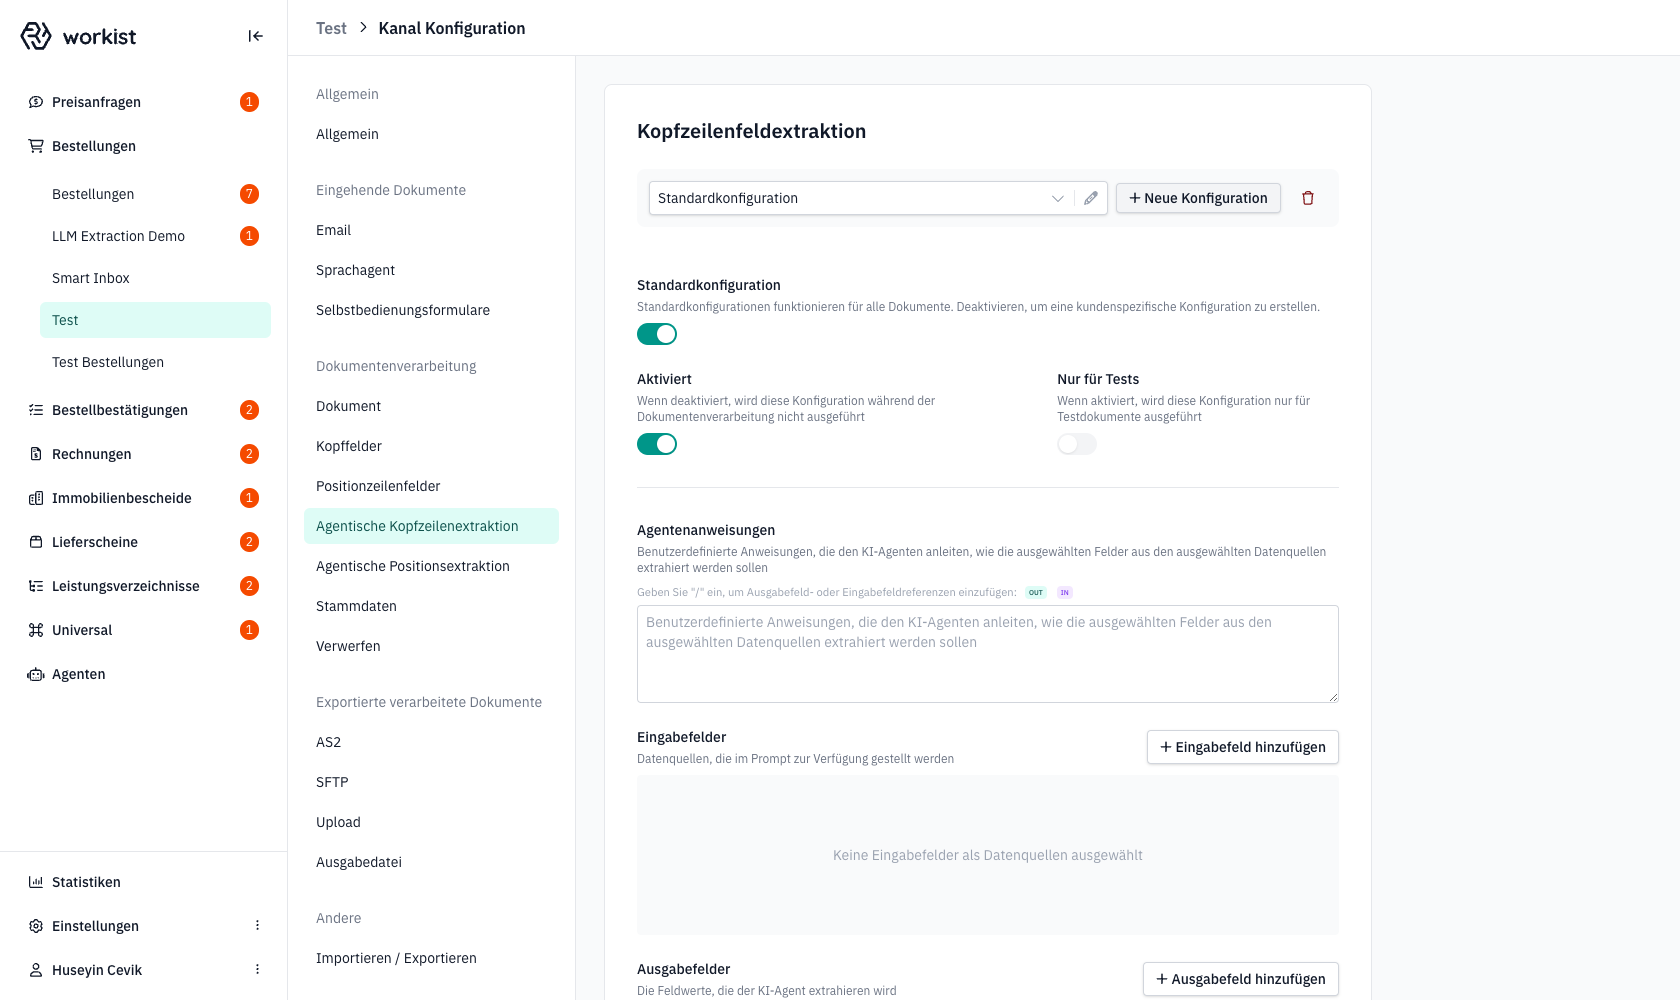Open the Email configuration section
This screenshot has height=1000, width=1680.
pyautogui.click(x=431, y=230)
